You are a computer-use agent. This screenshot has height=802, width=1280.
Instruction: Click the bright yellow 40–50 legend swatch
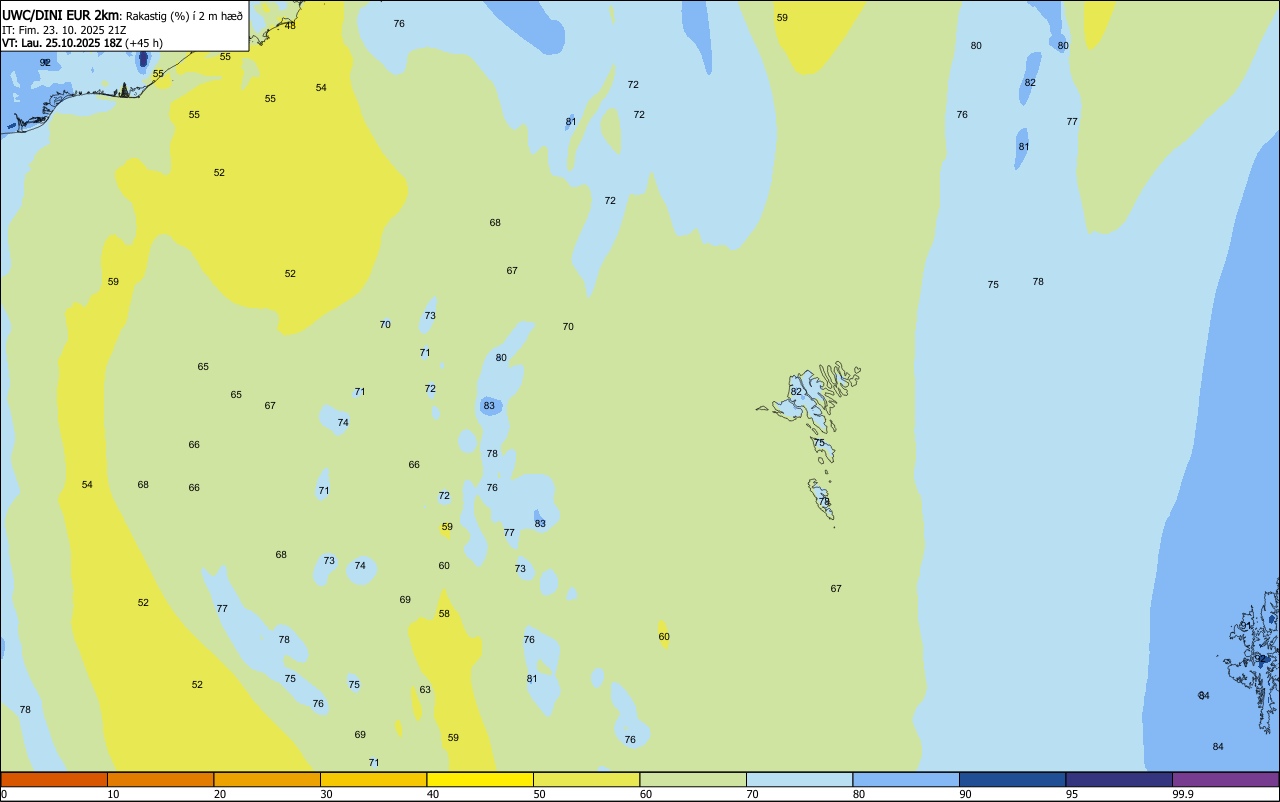(x=480, y=779)
